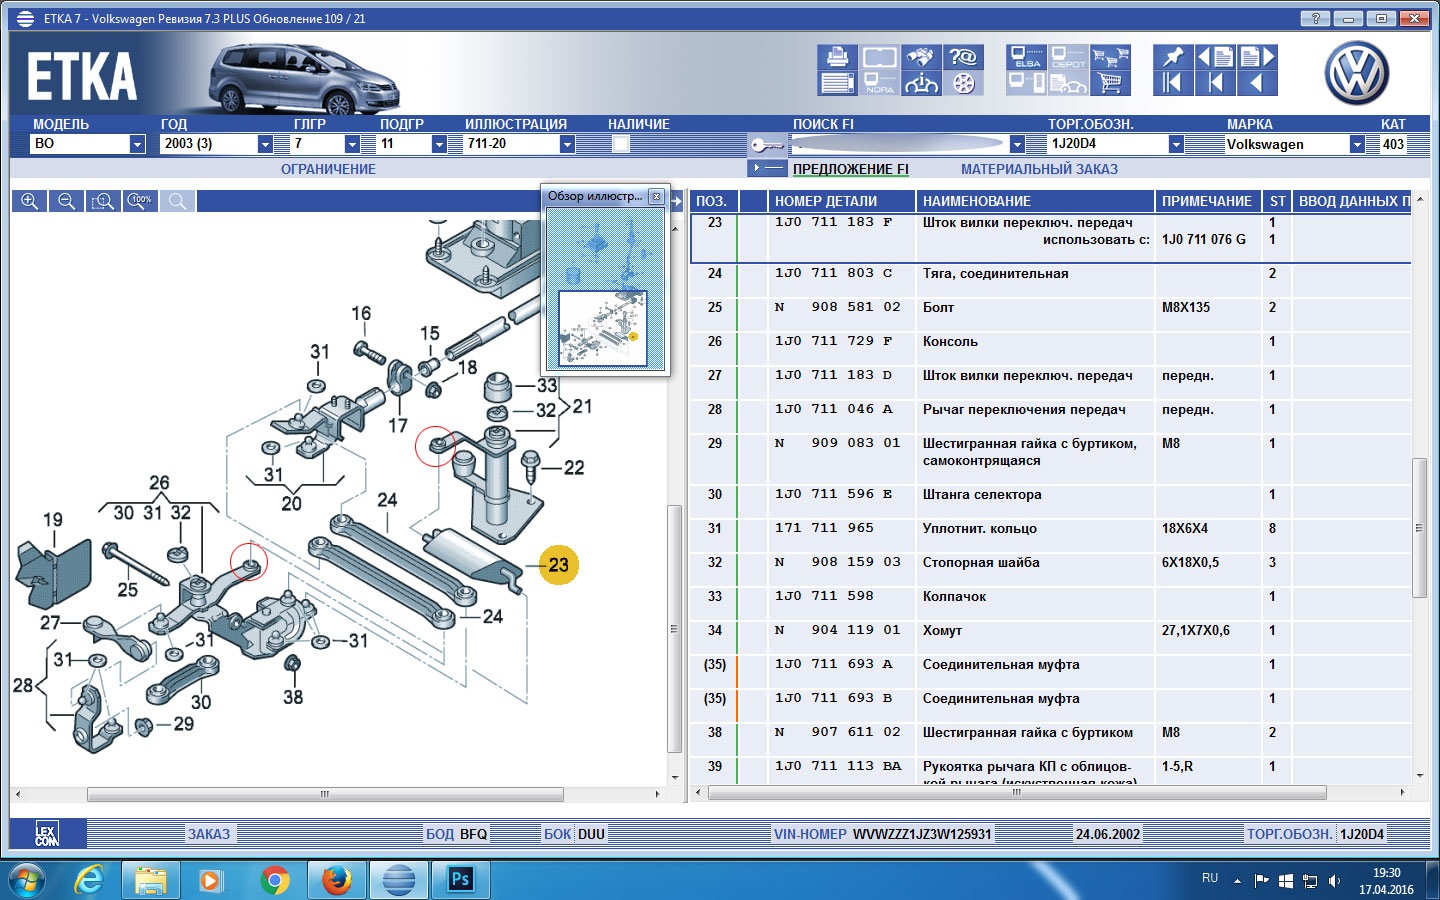Click the LexCom logo in the status bar
This screenshot has height=900, width=1440.
pyautogui.click(x=47, y=834)
